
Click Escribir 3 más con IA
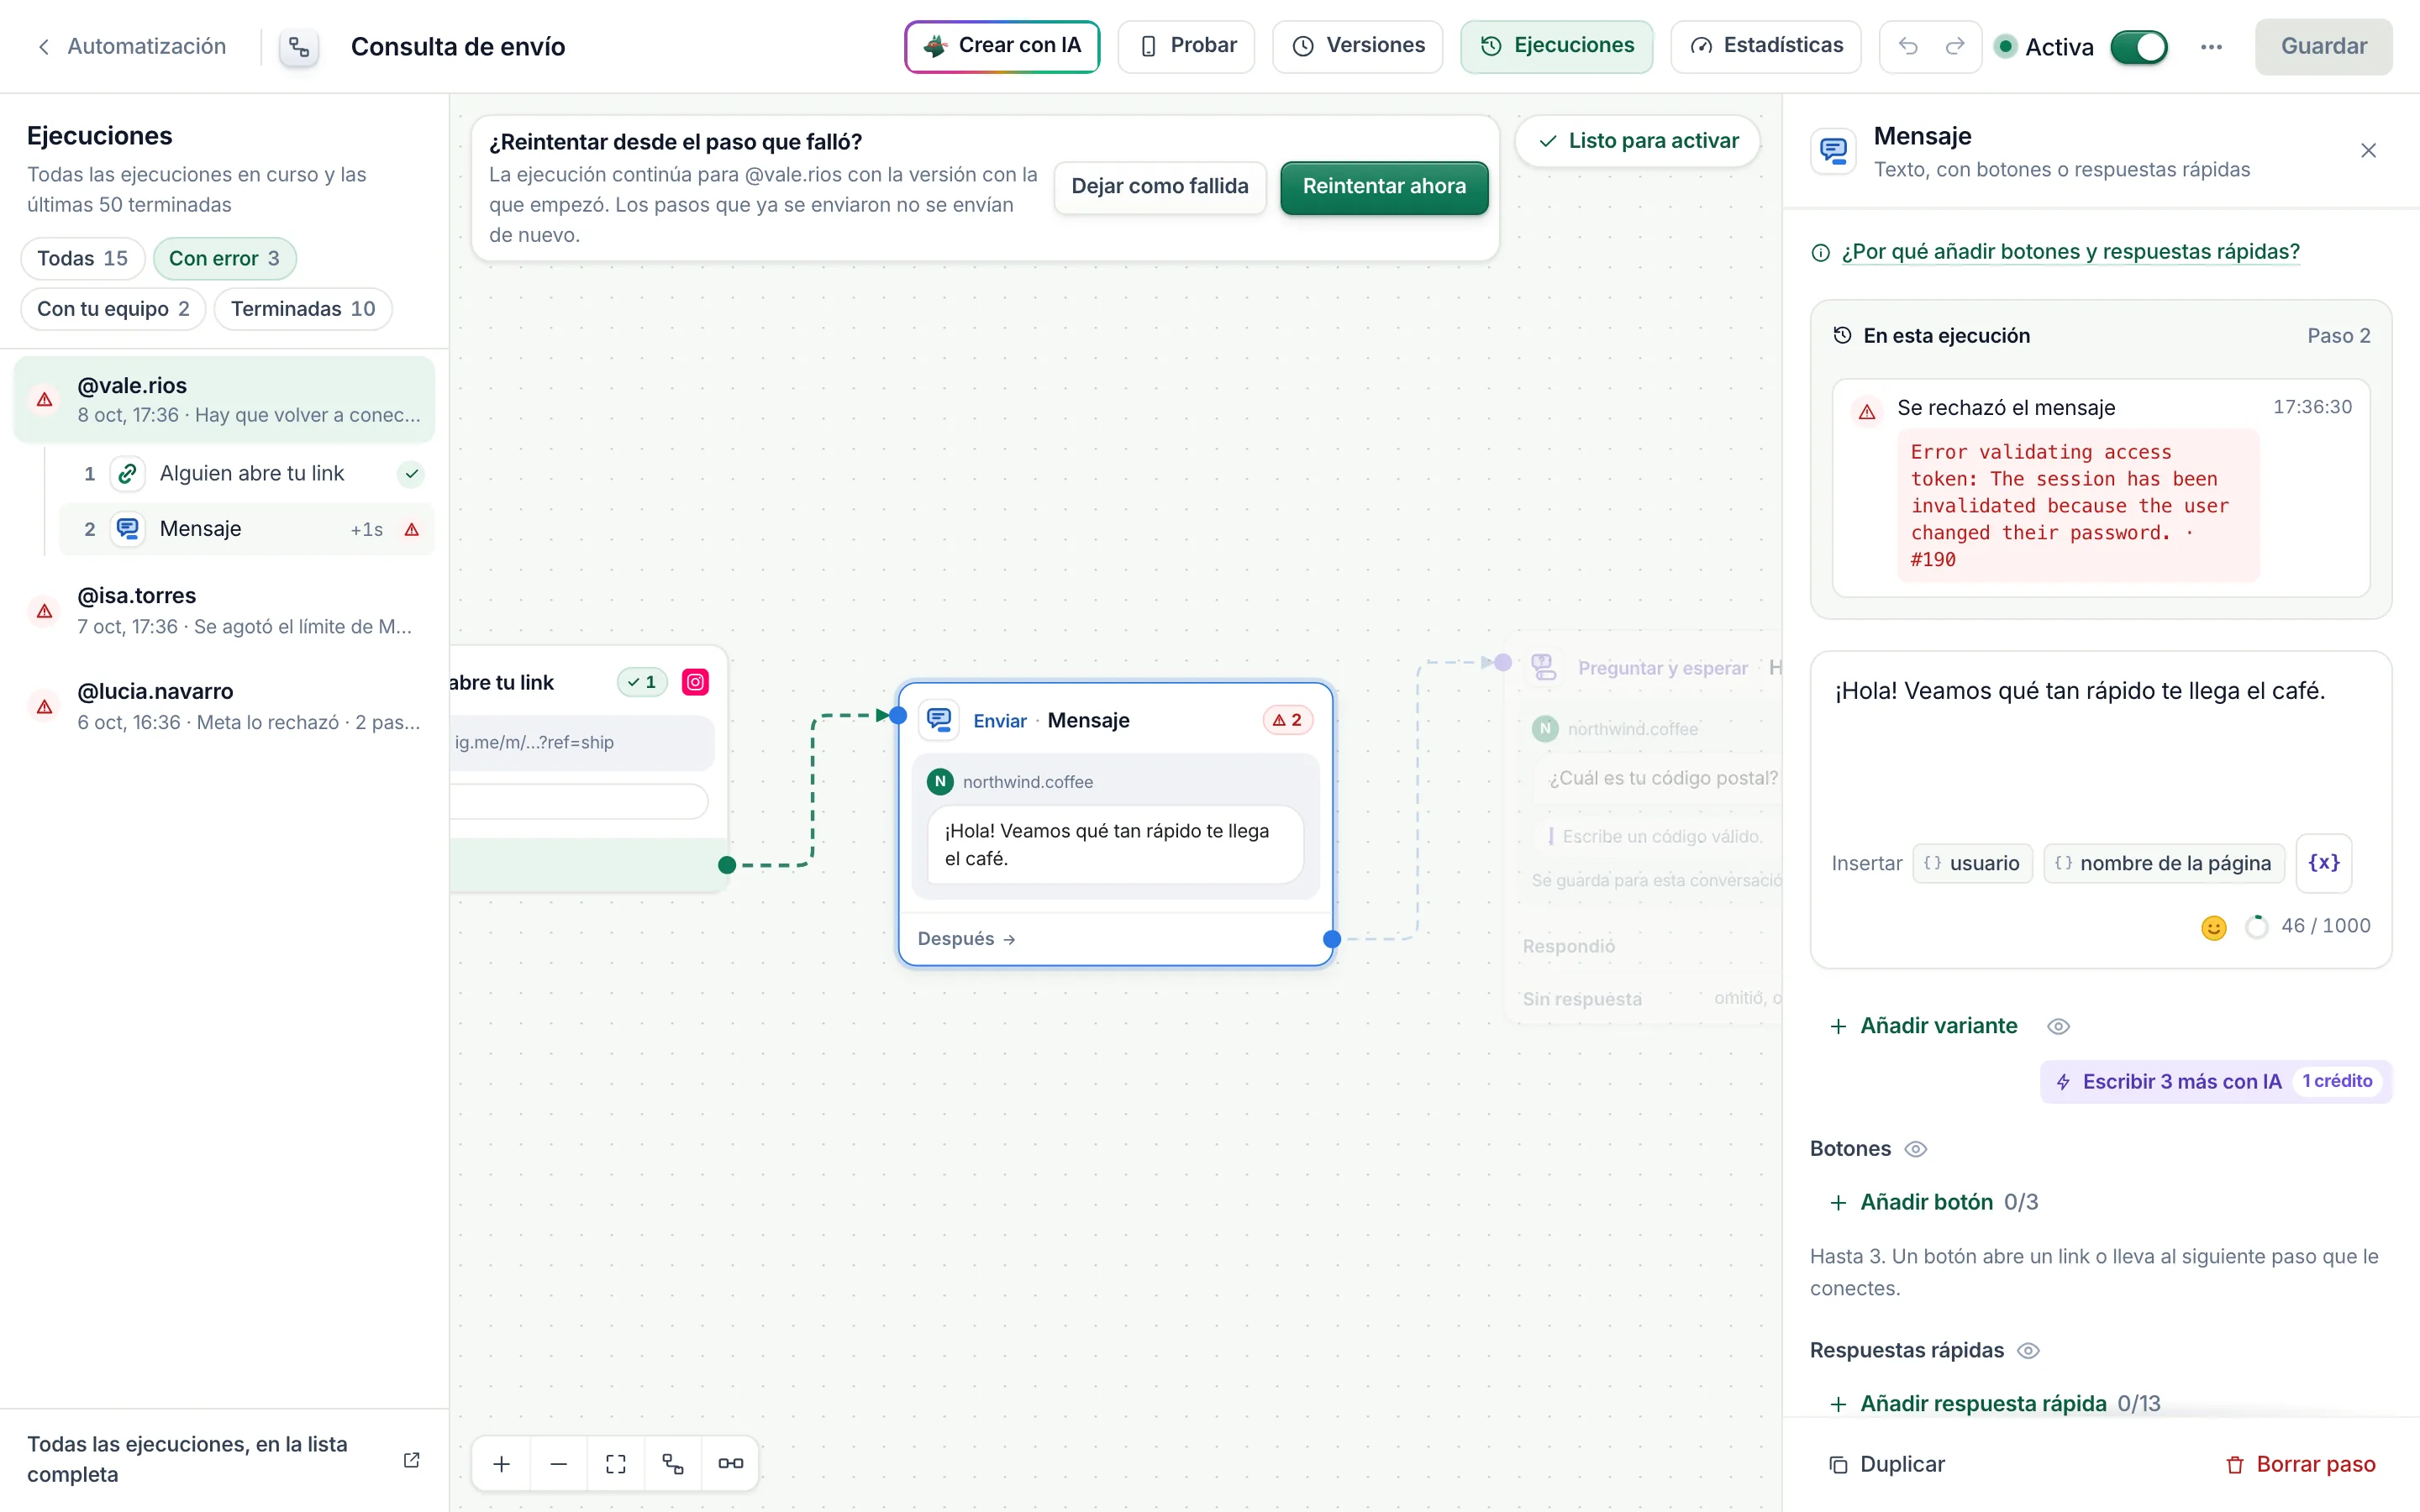[2215, 1082]
